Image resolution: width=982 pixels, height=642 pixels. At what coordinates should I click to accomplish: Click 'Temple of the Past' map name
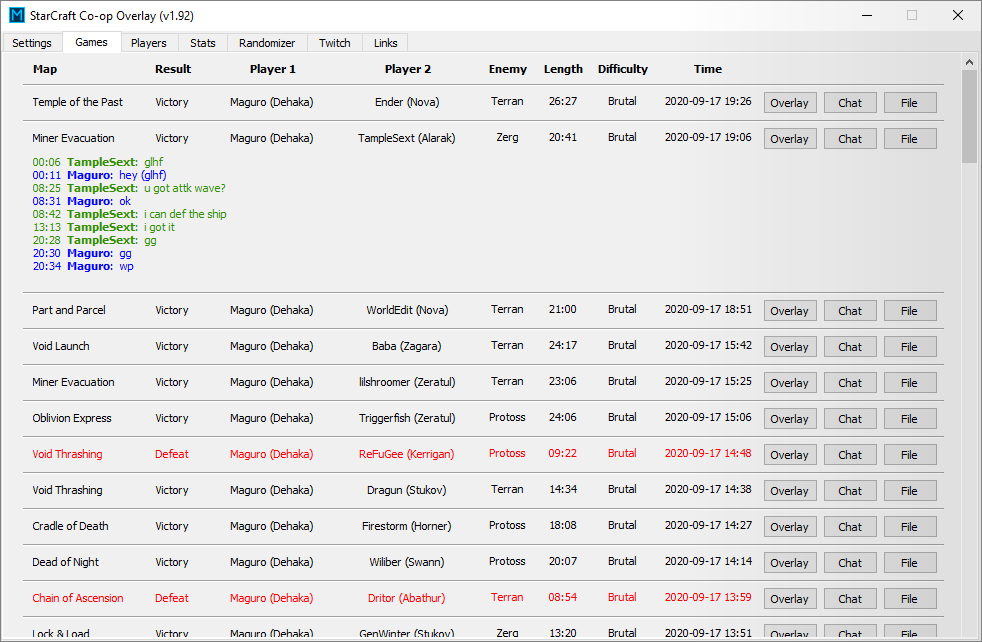point(78,101)
